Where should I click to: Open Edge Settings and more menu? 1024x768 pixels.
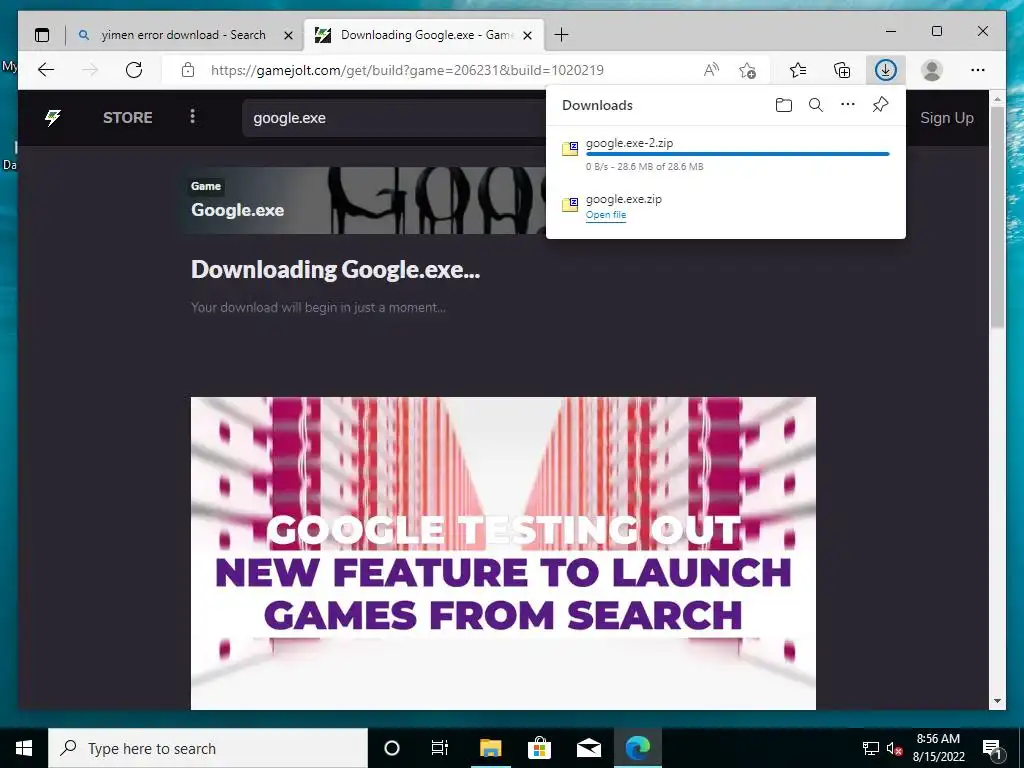[x=978, y=70]
